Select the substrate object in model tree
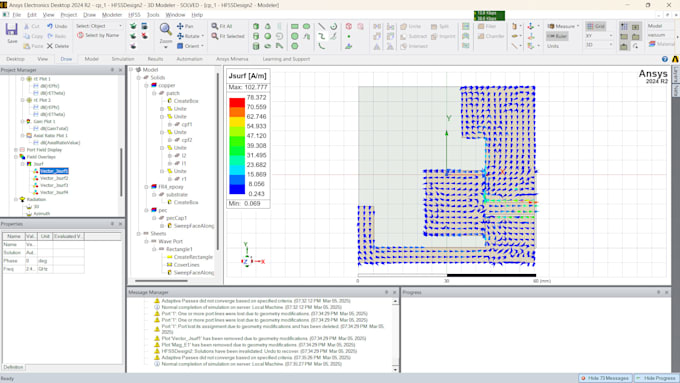The height and width of the screenshot is (383, 680). click(x=177, y=195)
